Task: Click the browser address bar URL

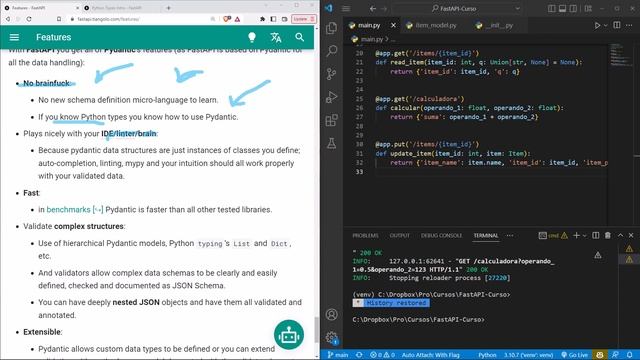Action: click(x=108, y=19)
